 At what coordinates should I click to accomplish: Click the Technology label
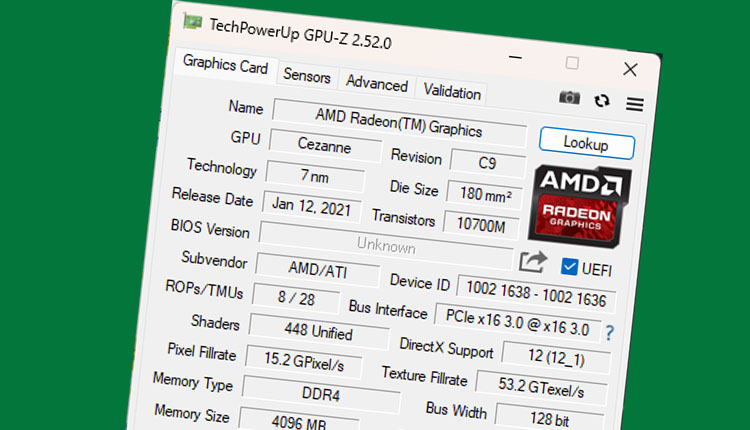point(222,167)
